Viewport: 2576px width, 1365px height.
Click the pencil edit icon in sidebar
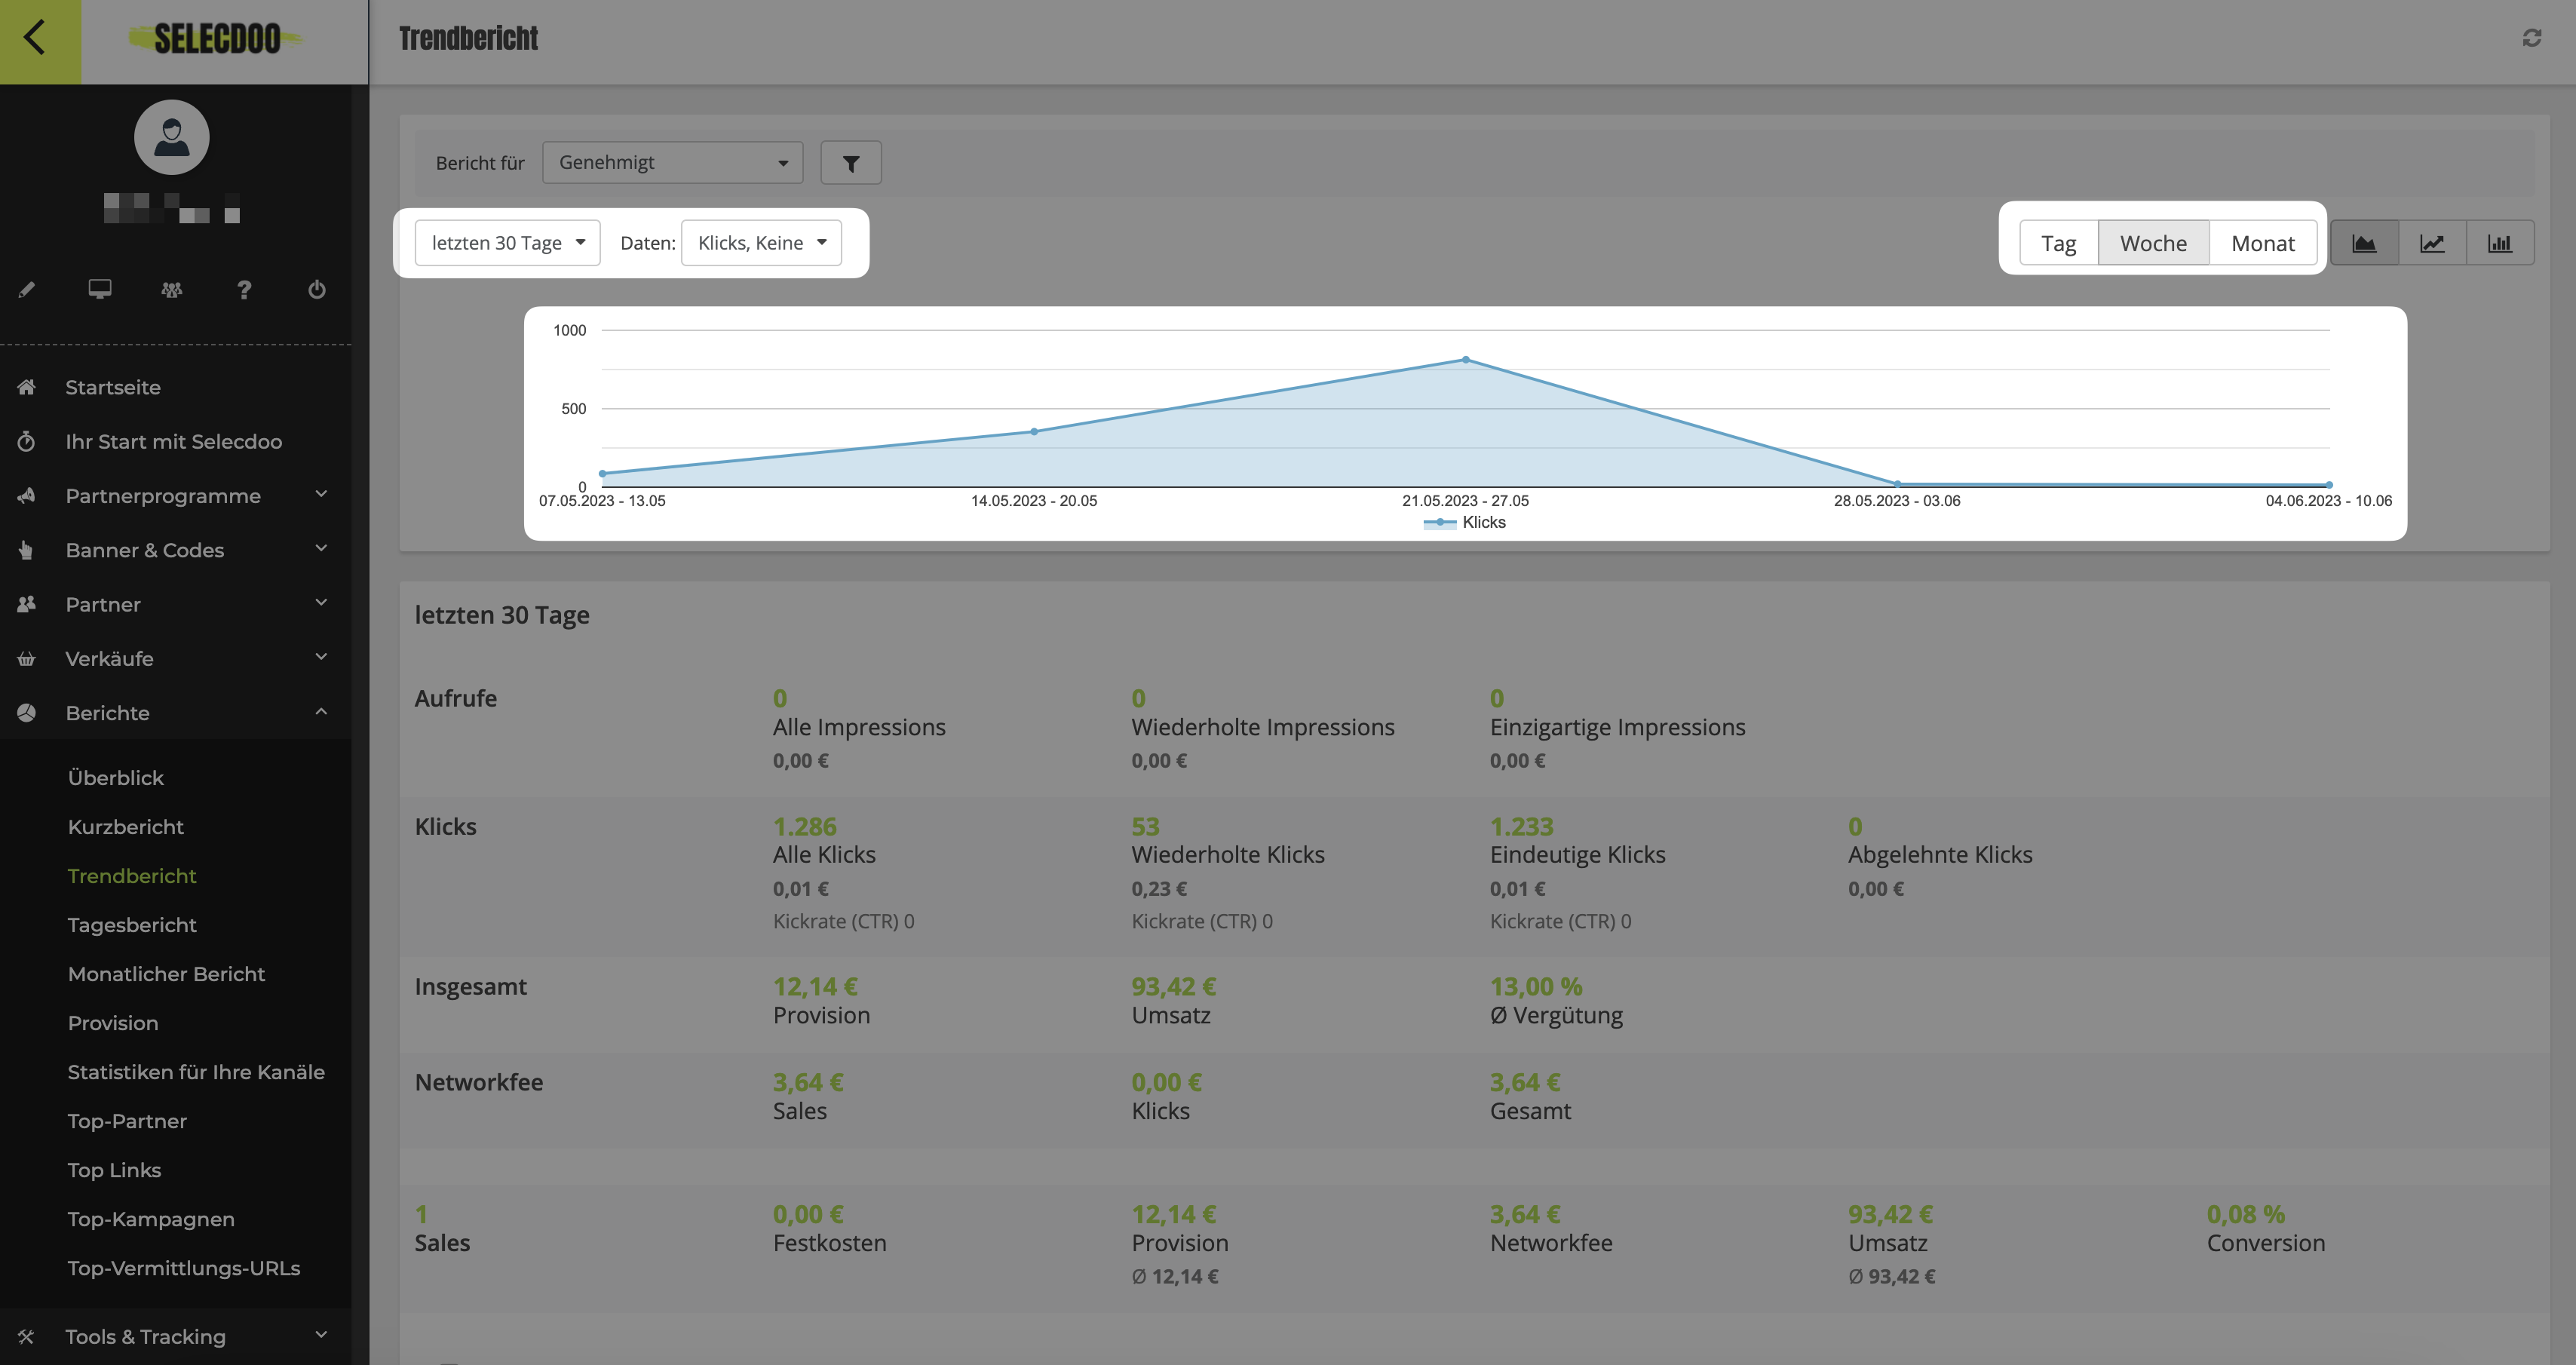click(27, 289)
